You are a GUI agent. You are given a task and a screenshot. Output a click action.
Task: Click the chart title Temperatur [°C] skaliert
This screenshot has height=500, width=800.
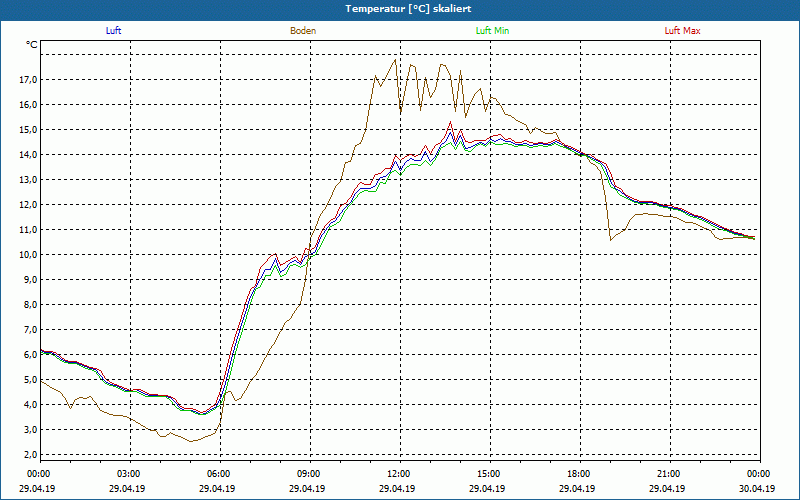coord(408,9)
